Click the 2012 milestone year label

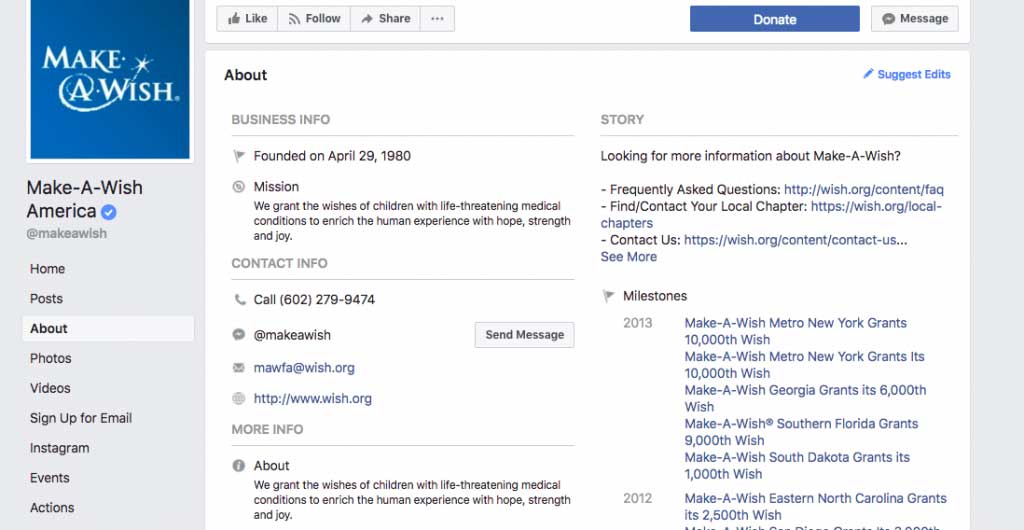[x=637, y=498]
